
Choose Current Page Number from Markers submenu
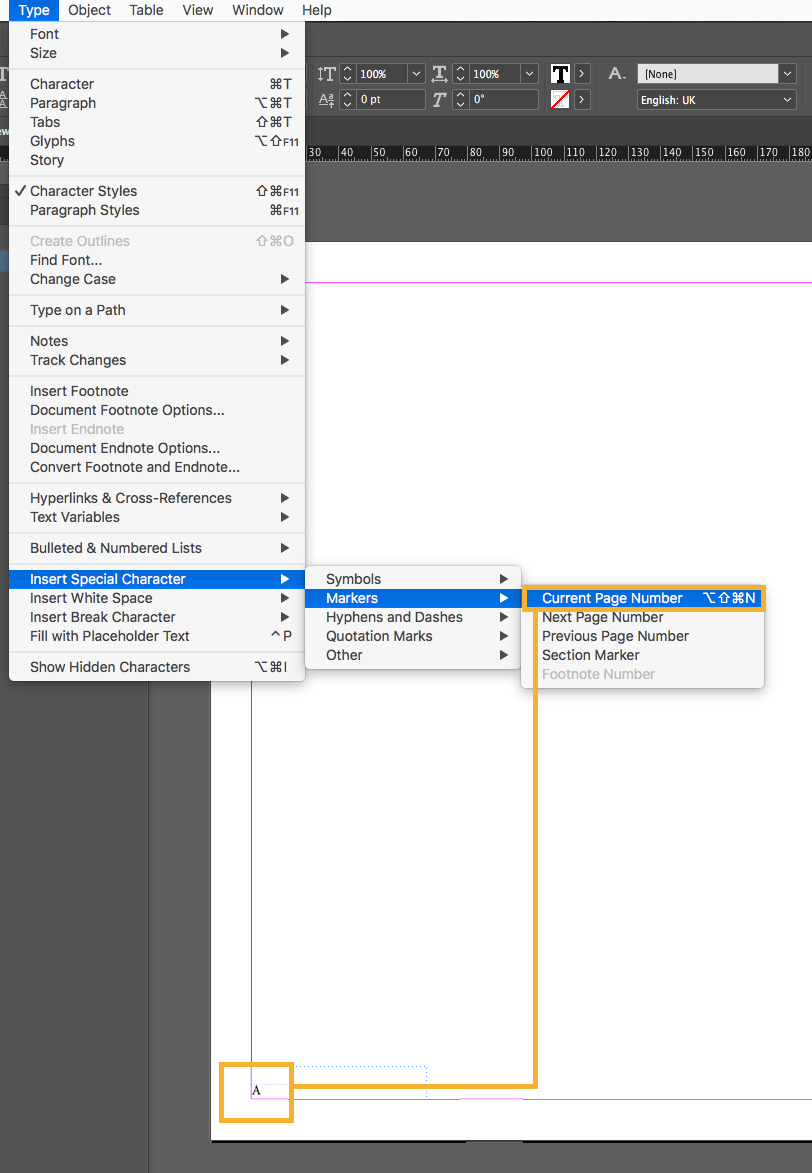click(x=612, y=598)
